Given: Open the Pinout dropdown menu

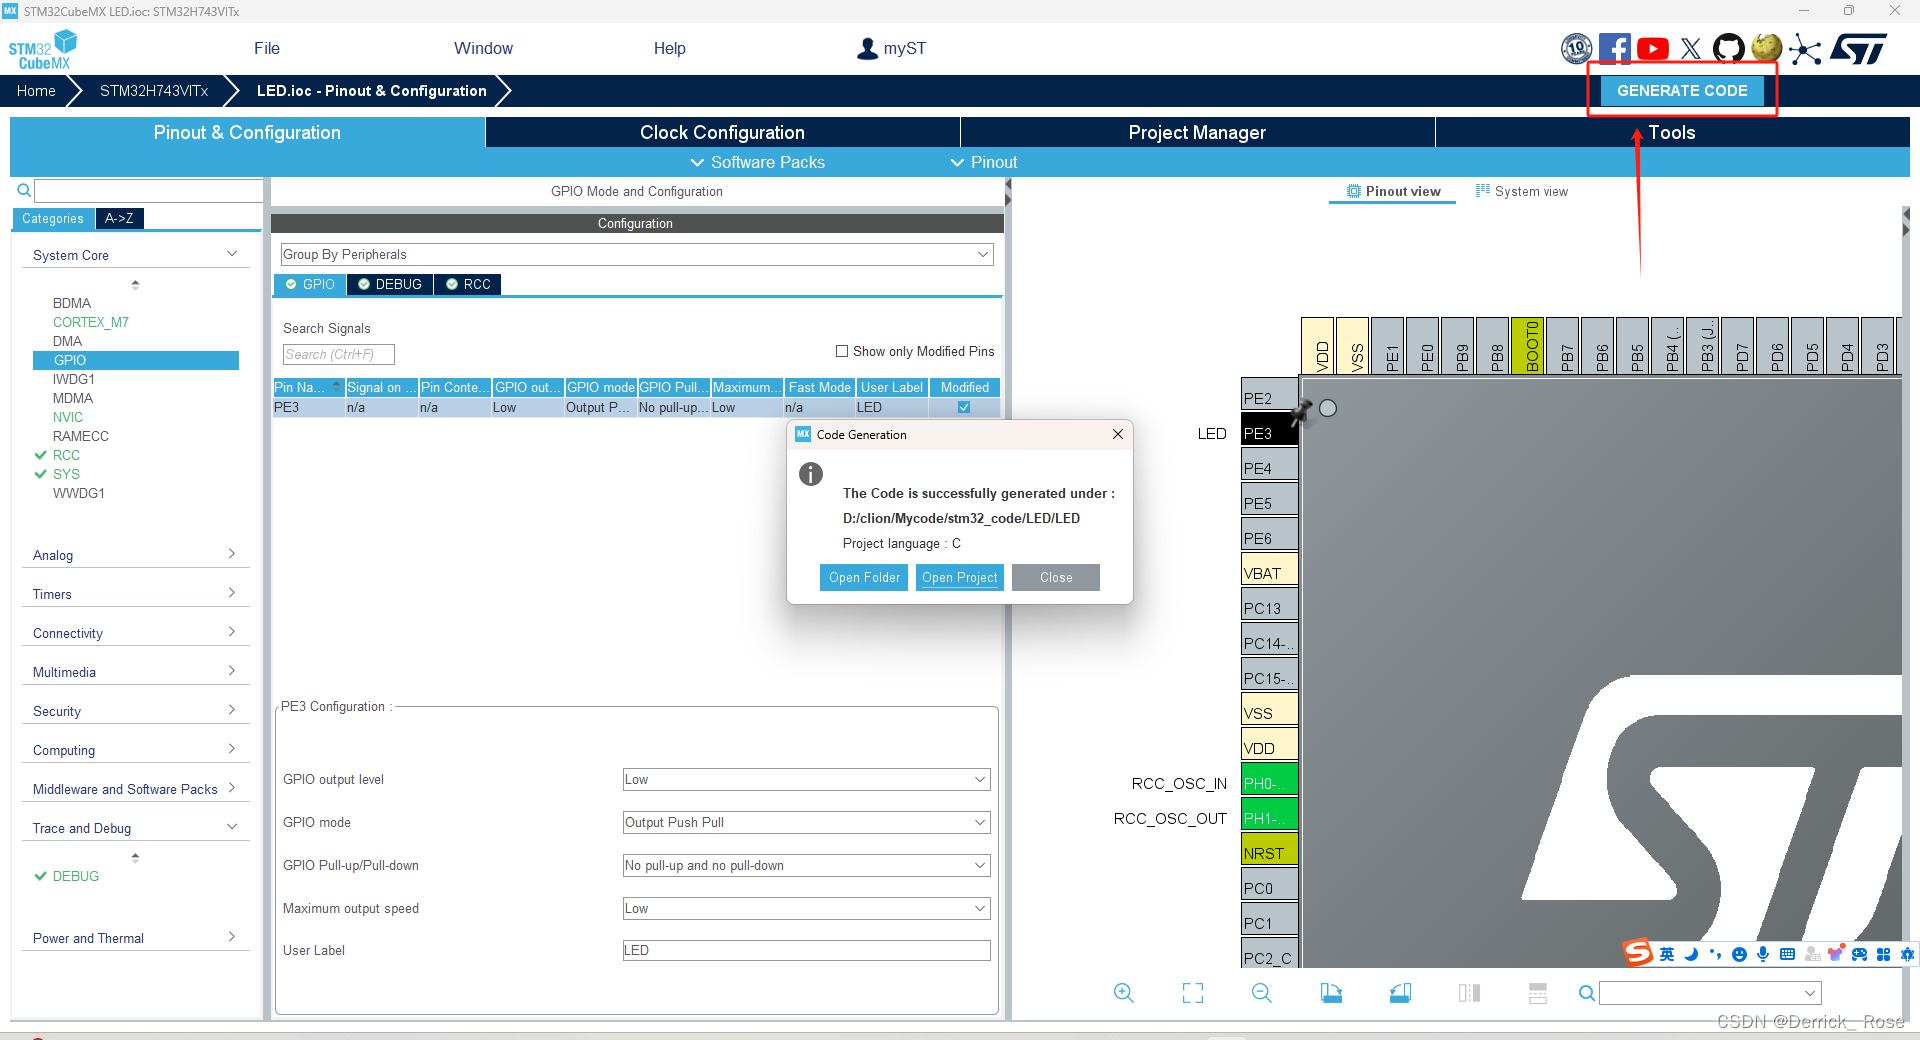Looking at the screenshot, I should (x=983, y=162).
